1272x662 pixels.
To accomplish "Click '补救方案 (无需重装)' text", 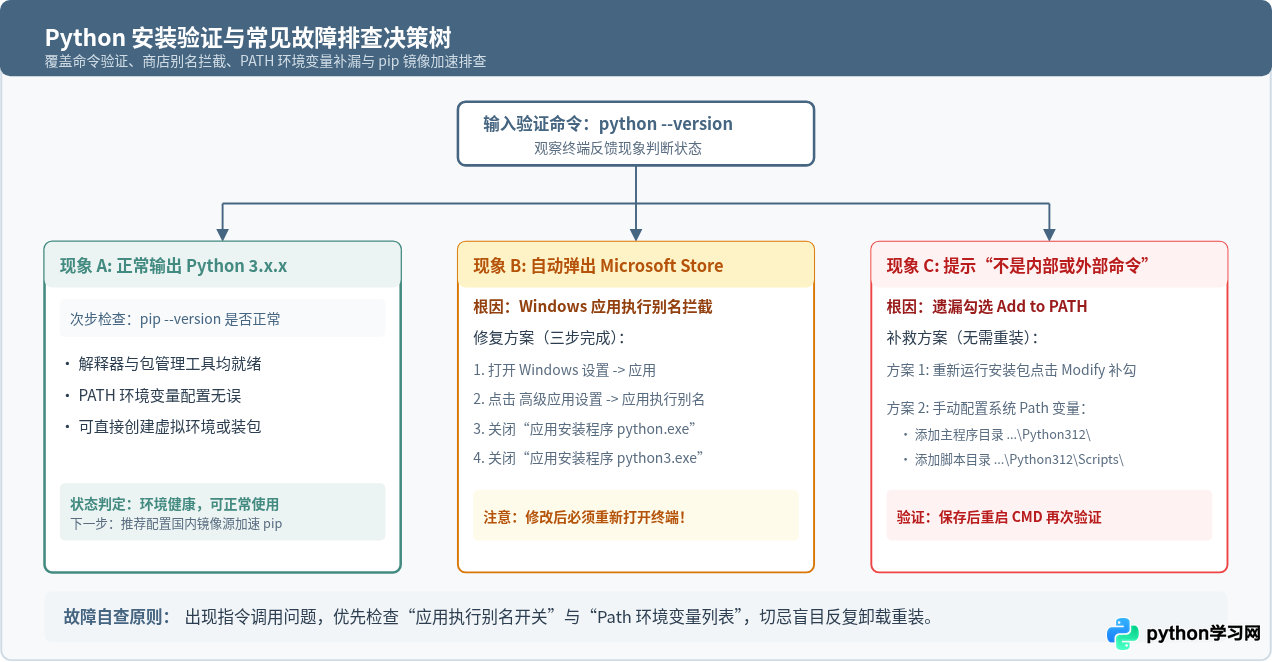I will click(x=962, y=337).
